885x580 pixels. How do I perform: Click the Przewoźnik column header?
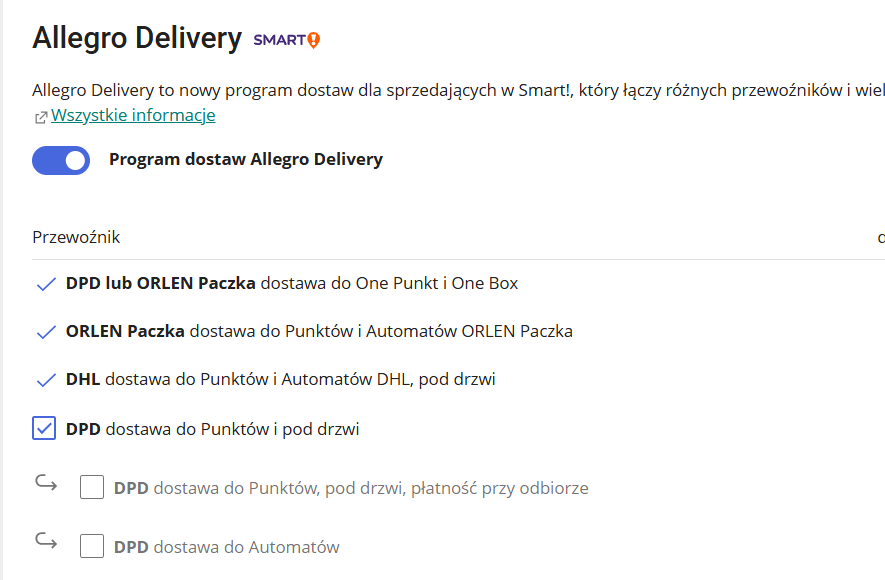point(76,237)
